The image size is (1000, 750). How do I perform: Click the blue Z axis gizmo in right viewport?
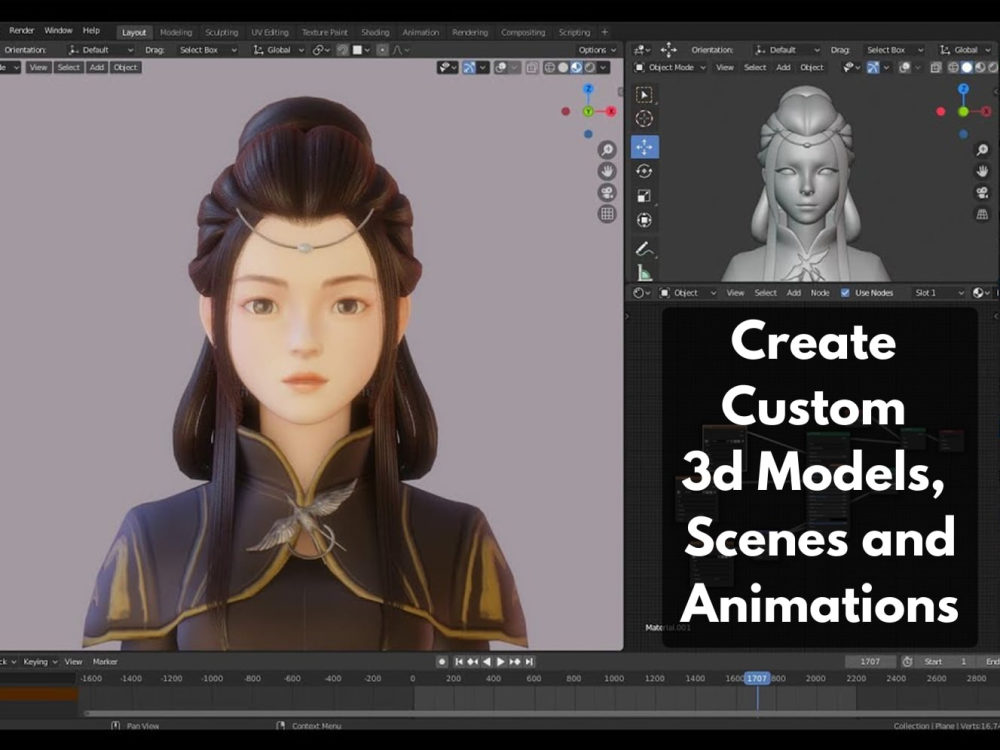(964, 89)
